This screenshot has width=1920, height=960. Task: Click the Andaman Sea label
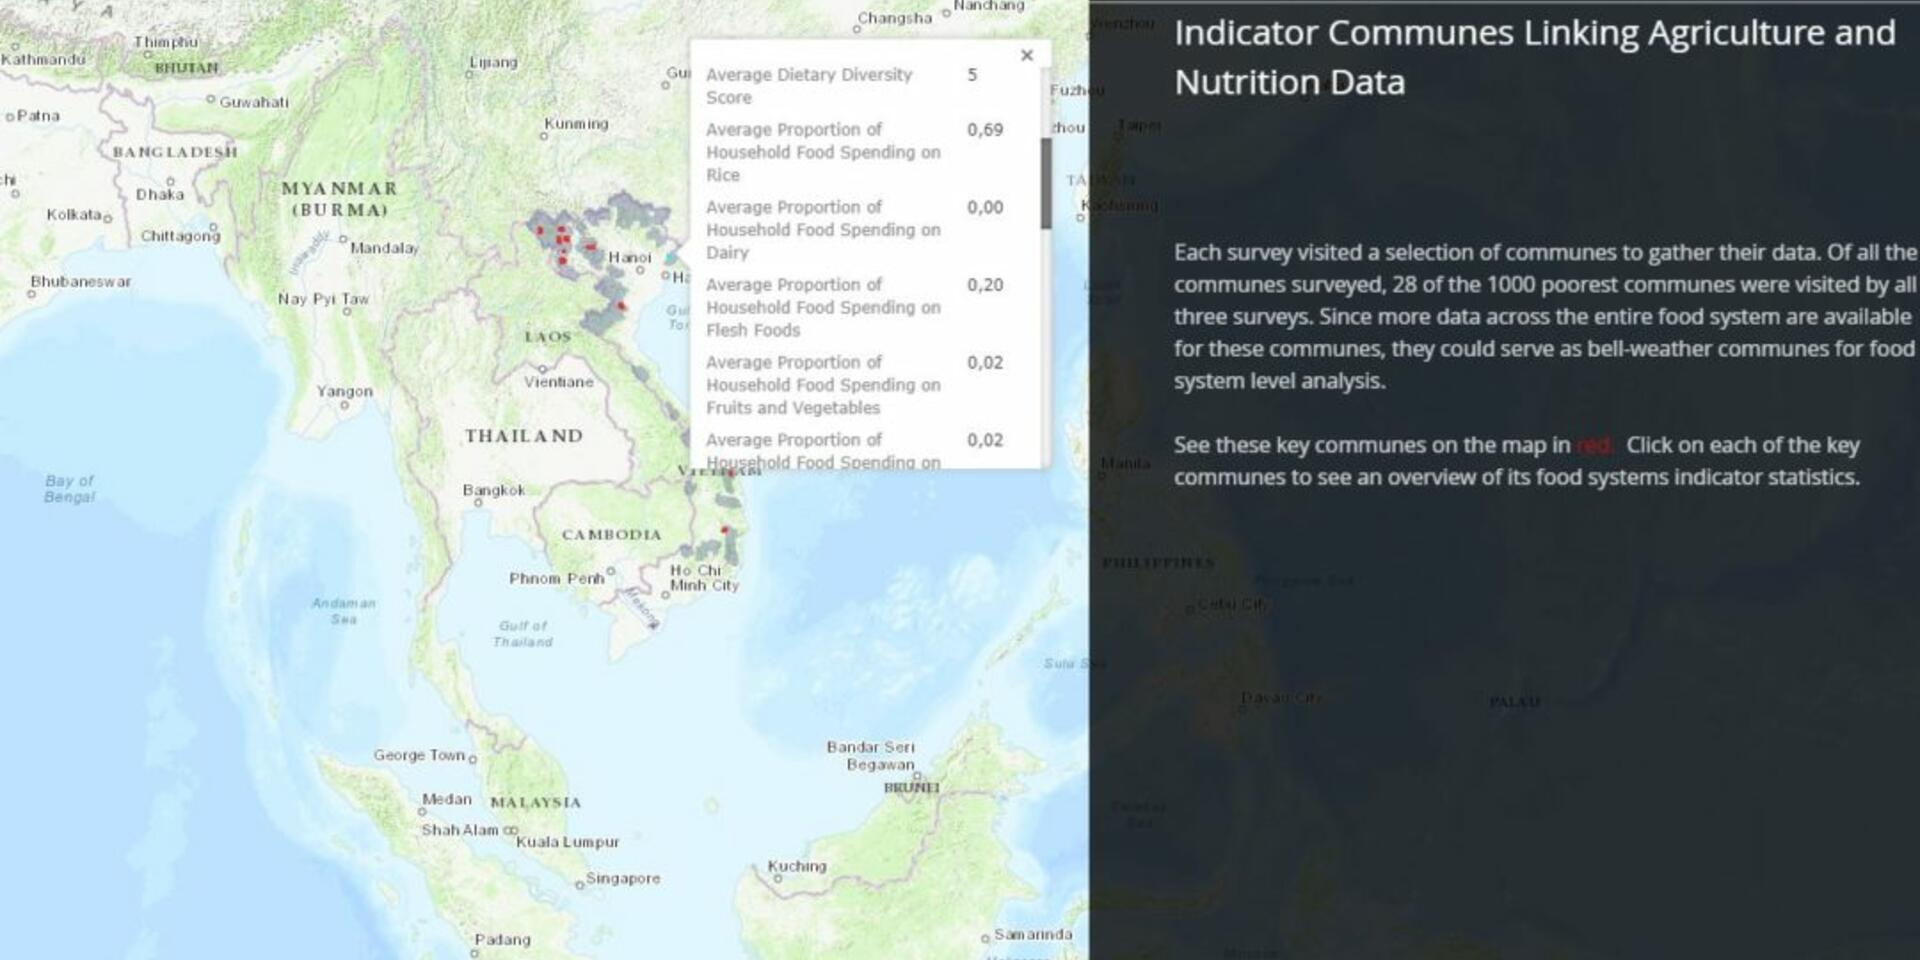click(343, 611)
